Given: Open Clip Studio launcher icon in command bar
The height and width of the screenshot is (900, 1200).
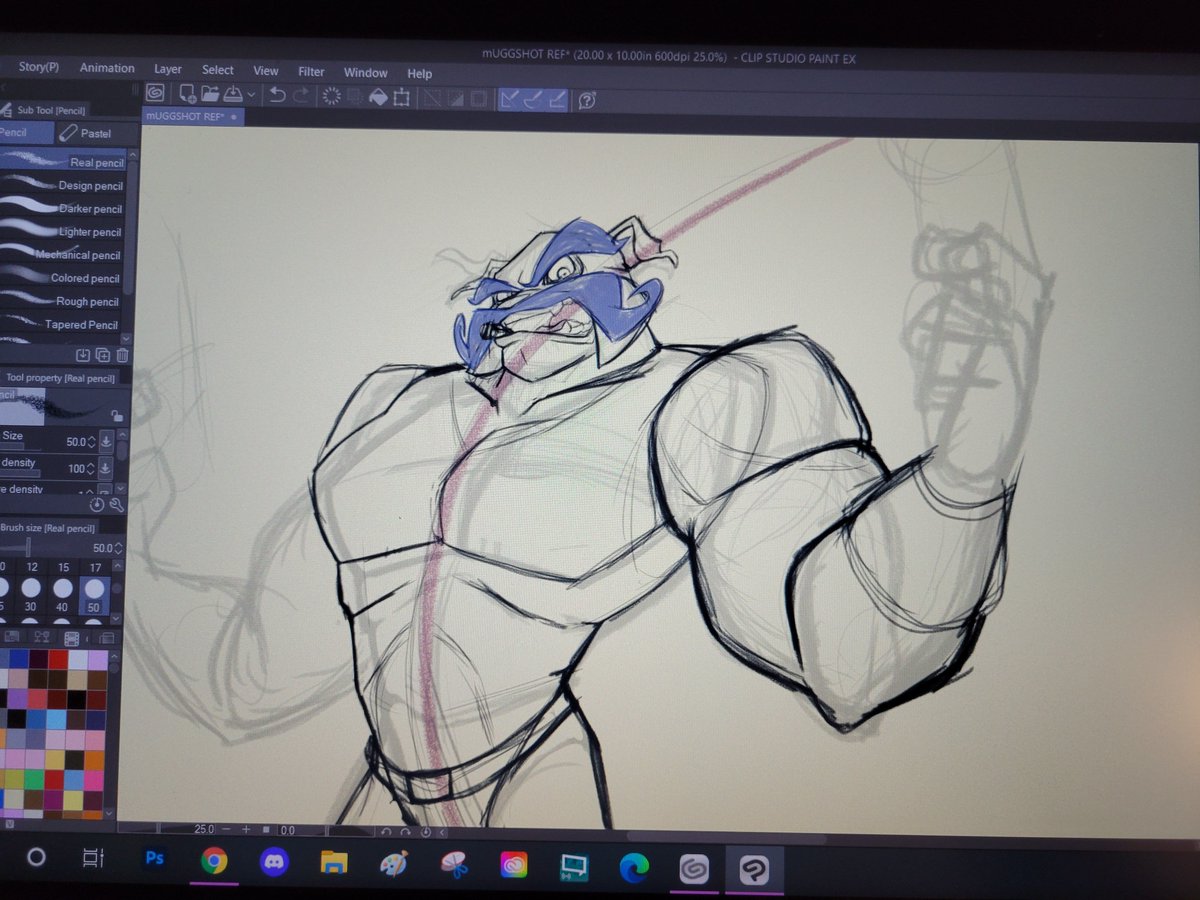Looking at the screenshot, I should 155,94.
